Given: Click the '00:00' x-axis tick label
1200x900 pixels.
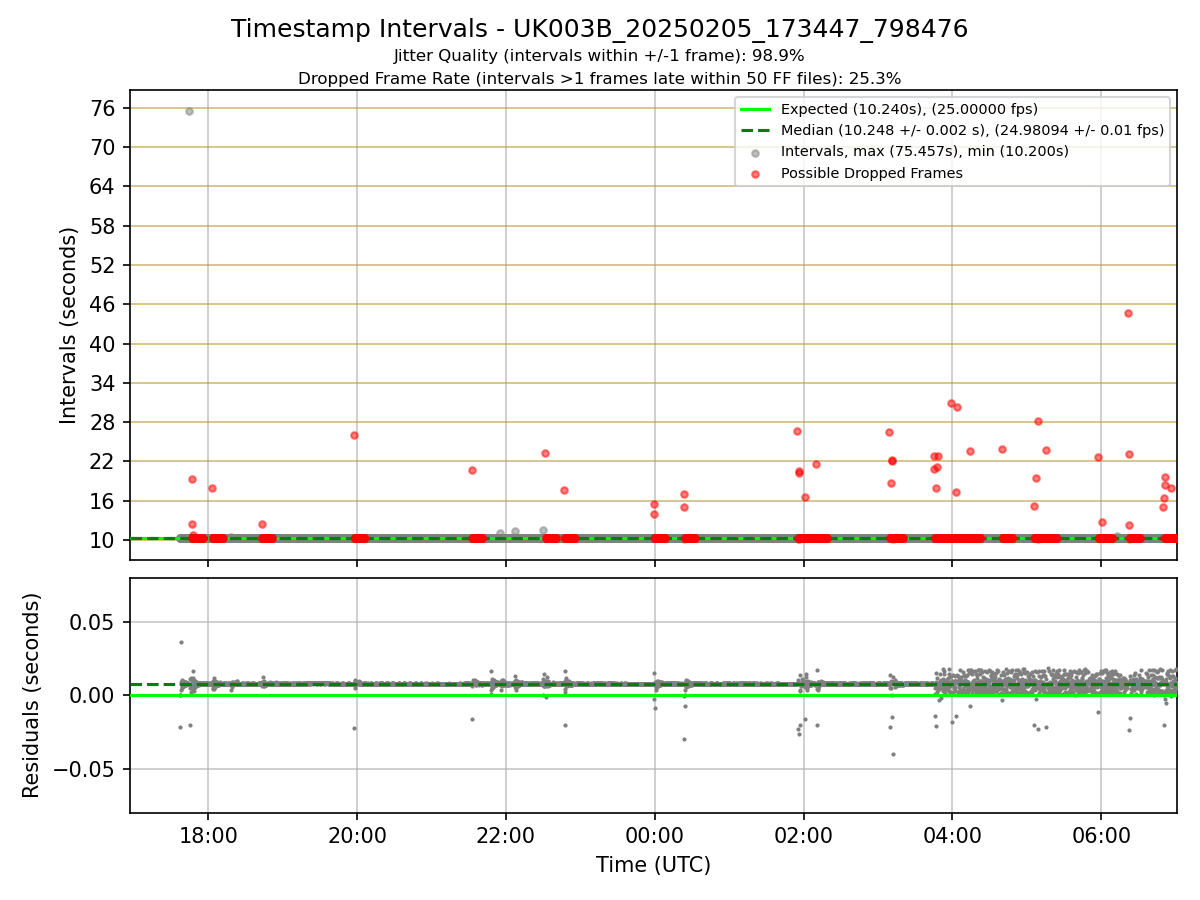Looking at the screenshot, I should point(655,836).
